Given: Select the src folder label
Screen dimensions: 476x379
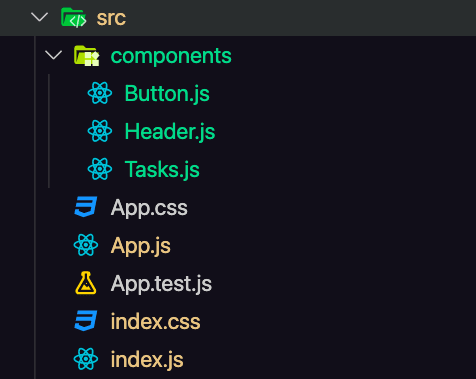Looking at the screenshot, I should (x=111, y=18).
